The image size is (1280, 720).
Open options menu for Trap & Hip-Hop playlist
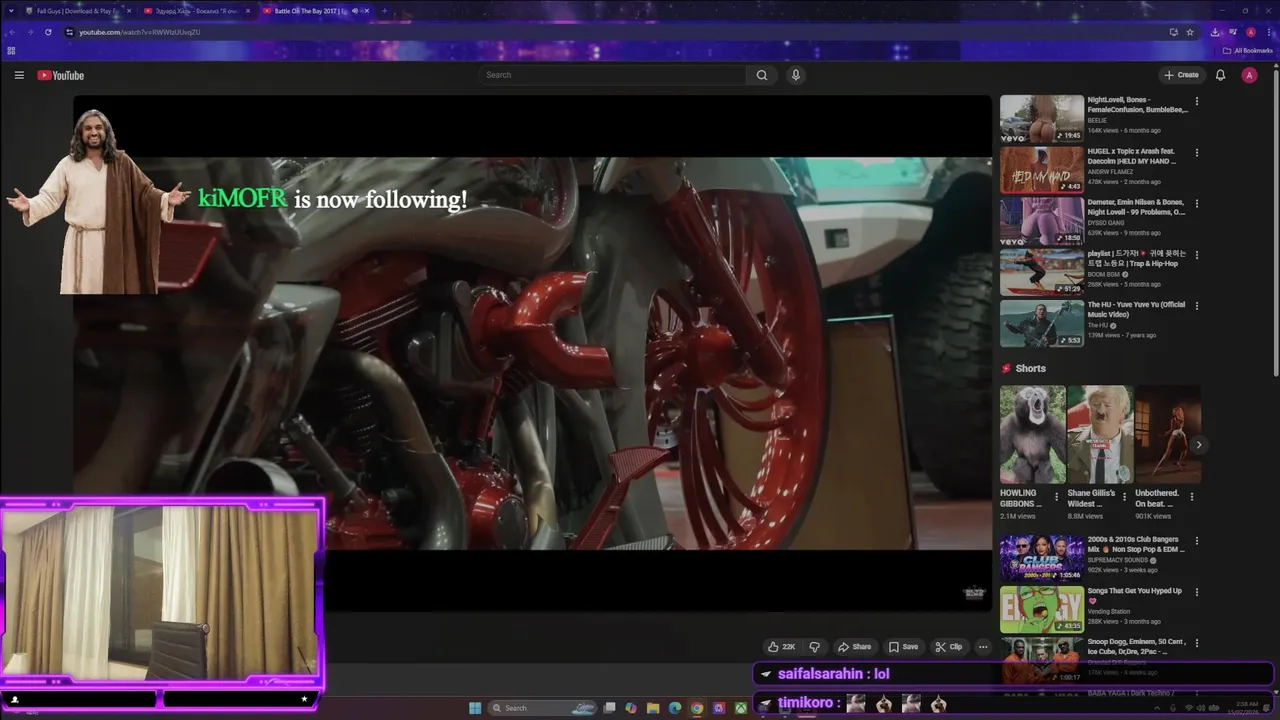tap(1197, 254)
